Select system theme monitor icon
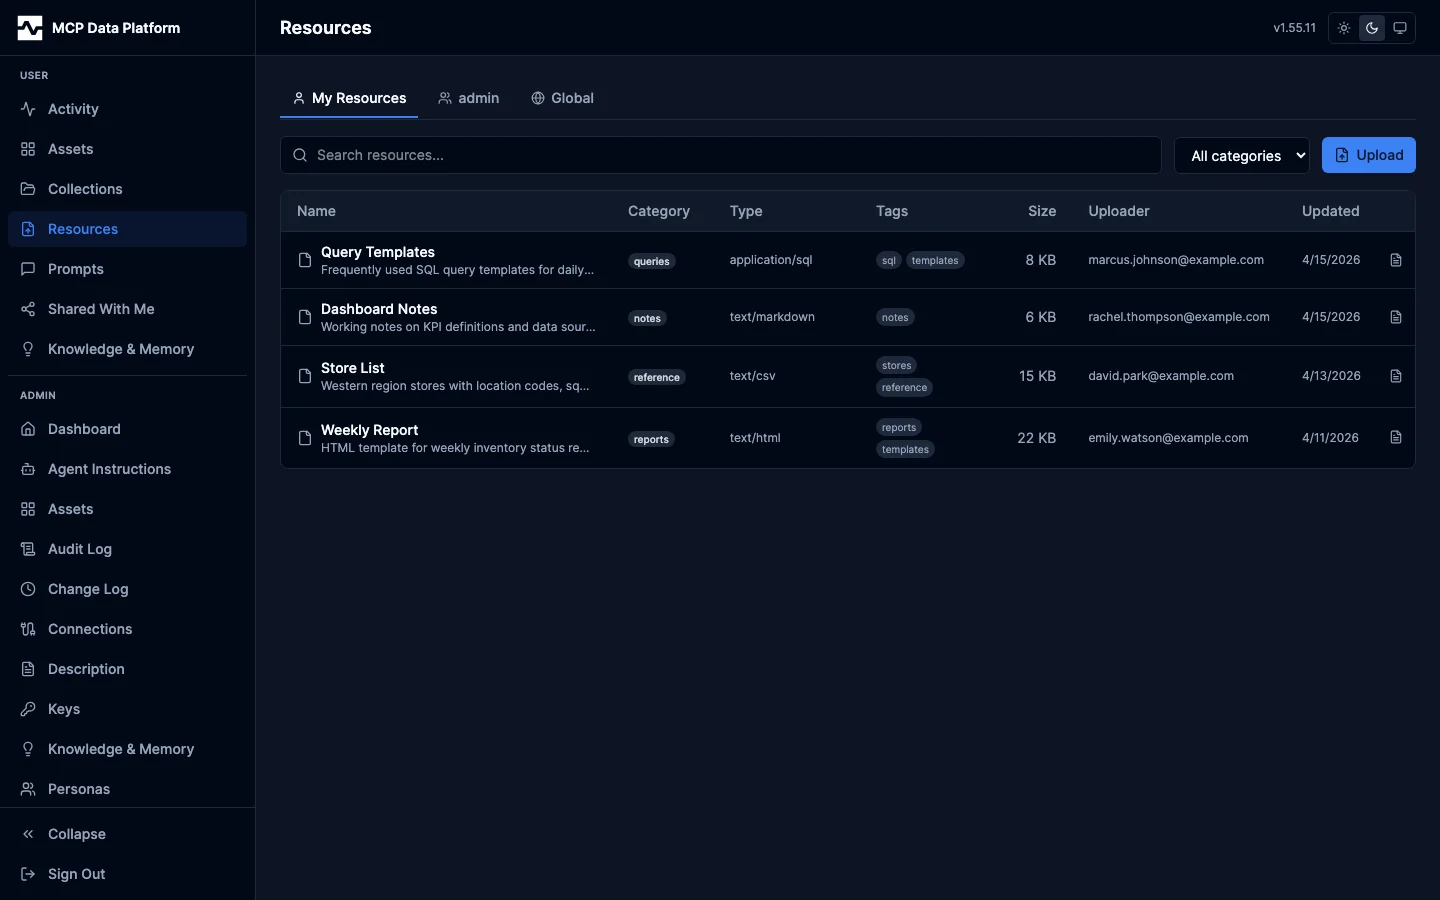Image resolution: width=1440 pixels, height=900 pixels. click(x=1400, y=28)
